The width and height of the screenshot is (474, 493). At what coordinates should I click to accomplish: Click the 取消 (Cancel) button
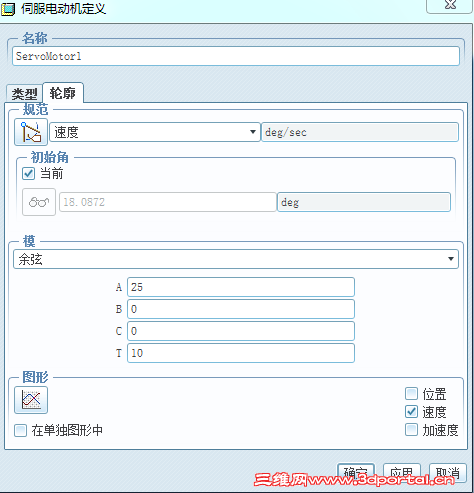coord(448,472)
